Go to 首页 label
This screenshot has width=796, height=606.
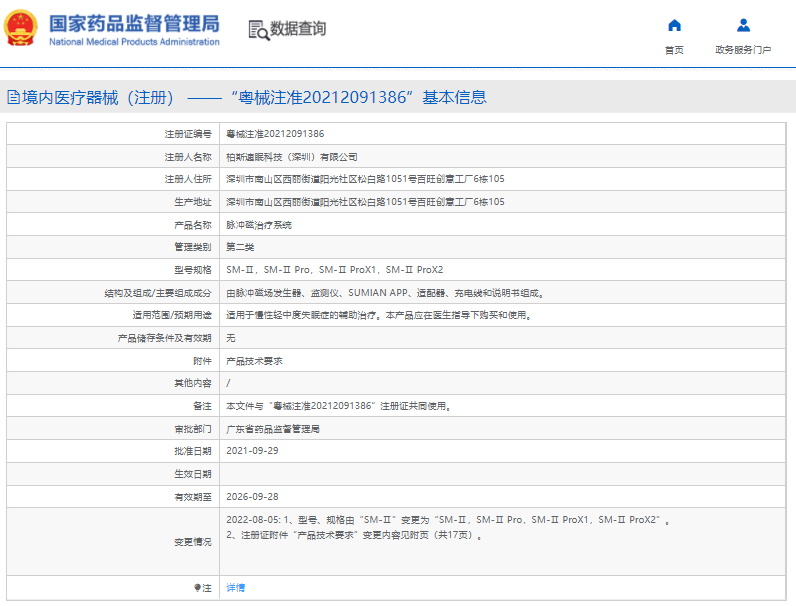pos(674,50)
